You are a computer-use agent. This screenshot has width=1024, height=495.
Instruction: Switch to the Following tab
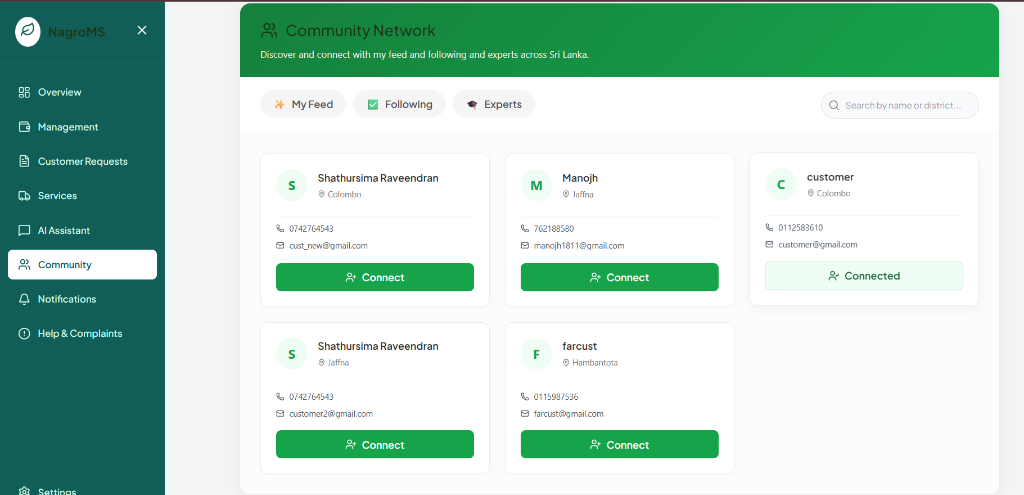click(x=399, y=104)
